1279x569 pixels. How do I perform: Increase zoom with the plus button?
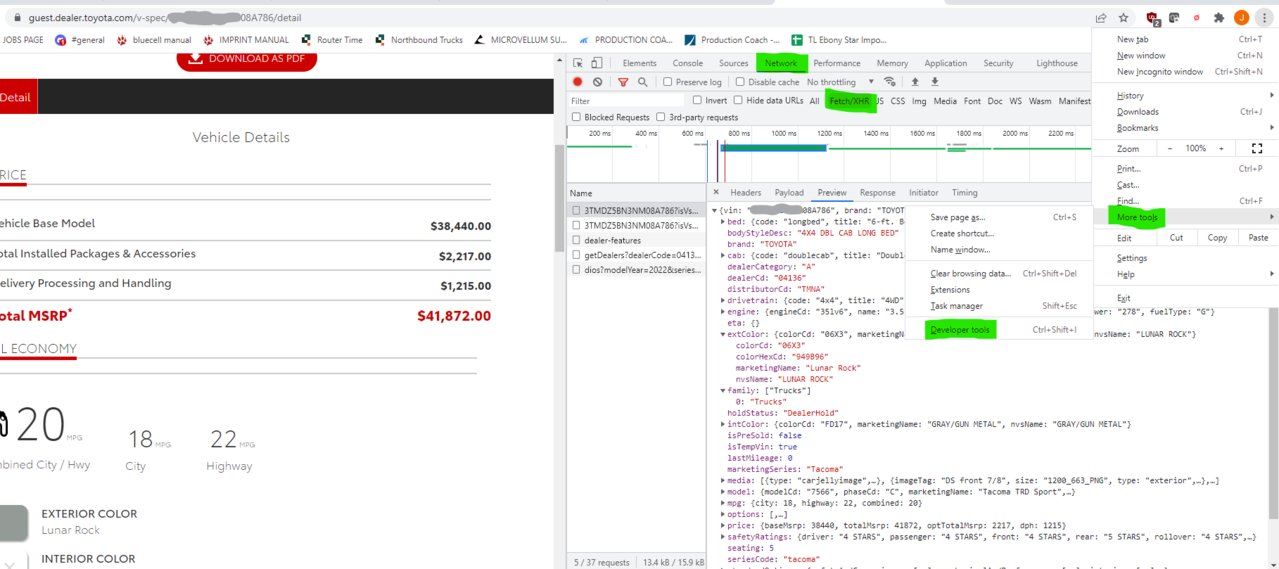[x=1221, y=148]
